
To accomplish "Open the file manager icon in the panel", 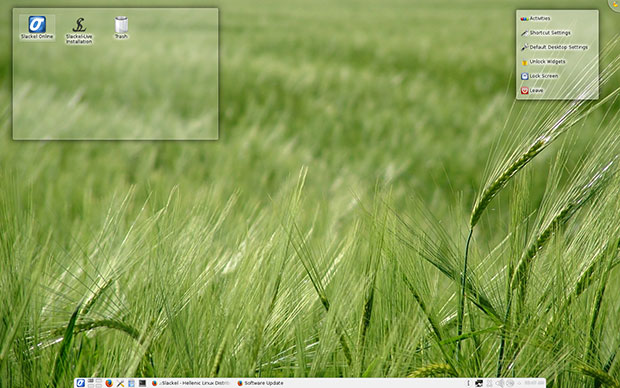I will pos(131,383).
